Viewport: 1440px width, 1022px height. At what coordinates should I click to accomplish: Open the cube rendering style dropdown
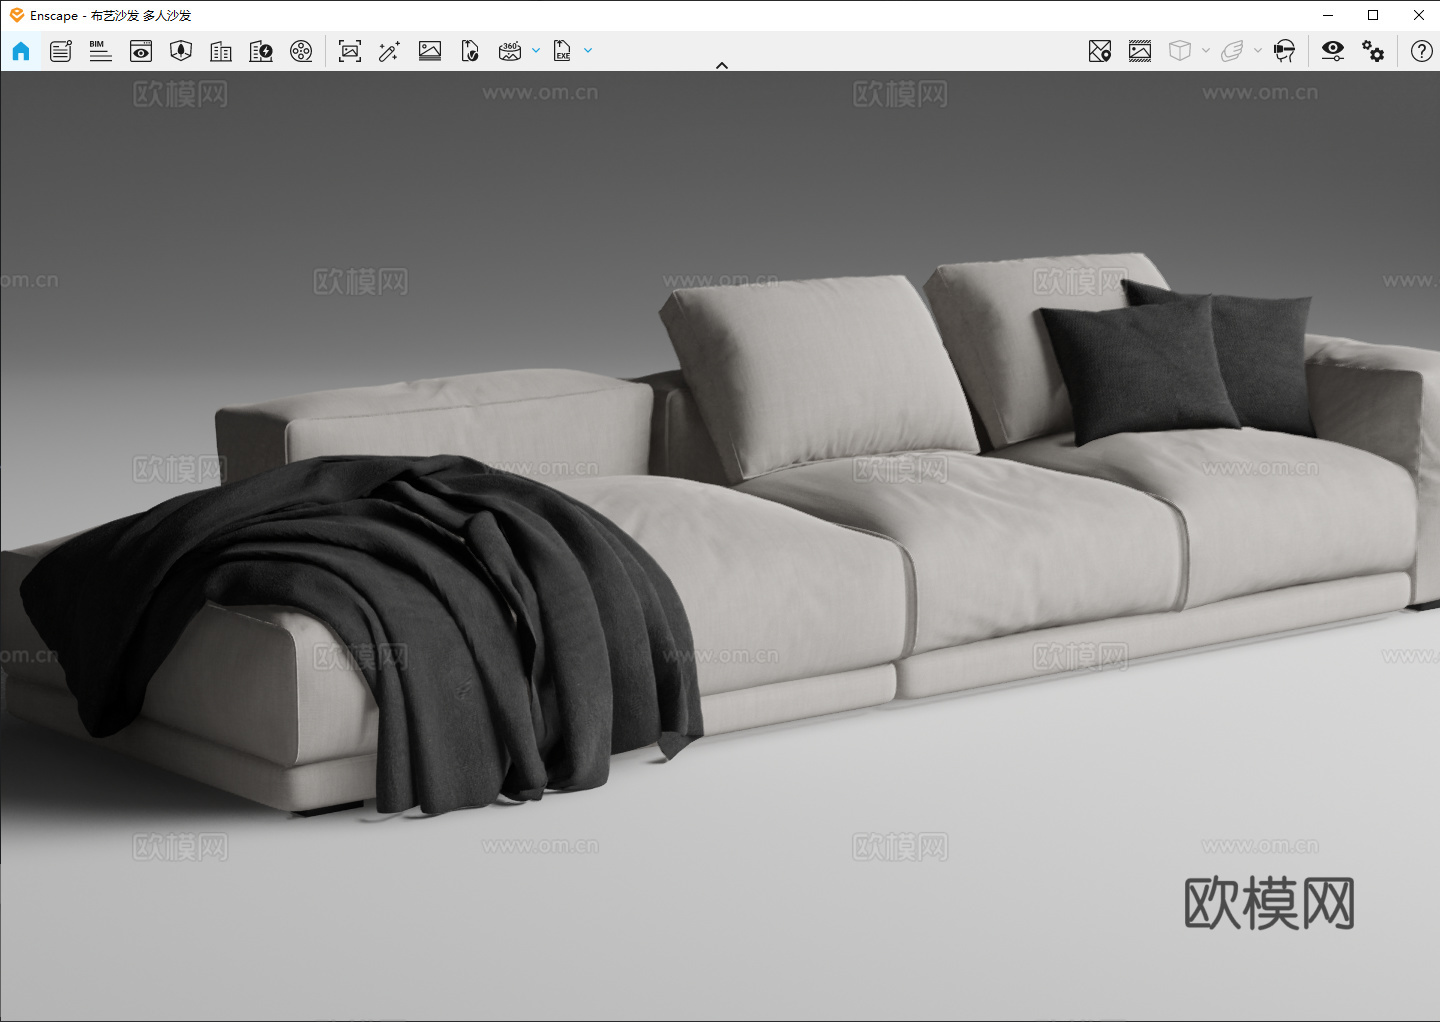tap(1206, 50)
